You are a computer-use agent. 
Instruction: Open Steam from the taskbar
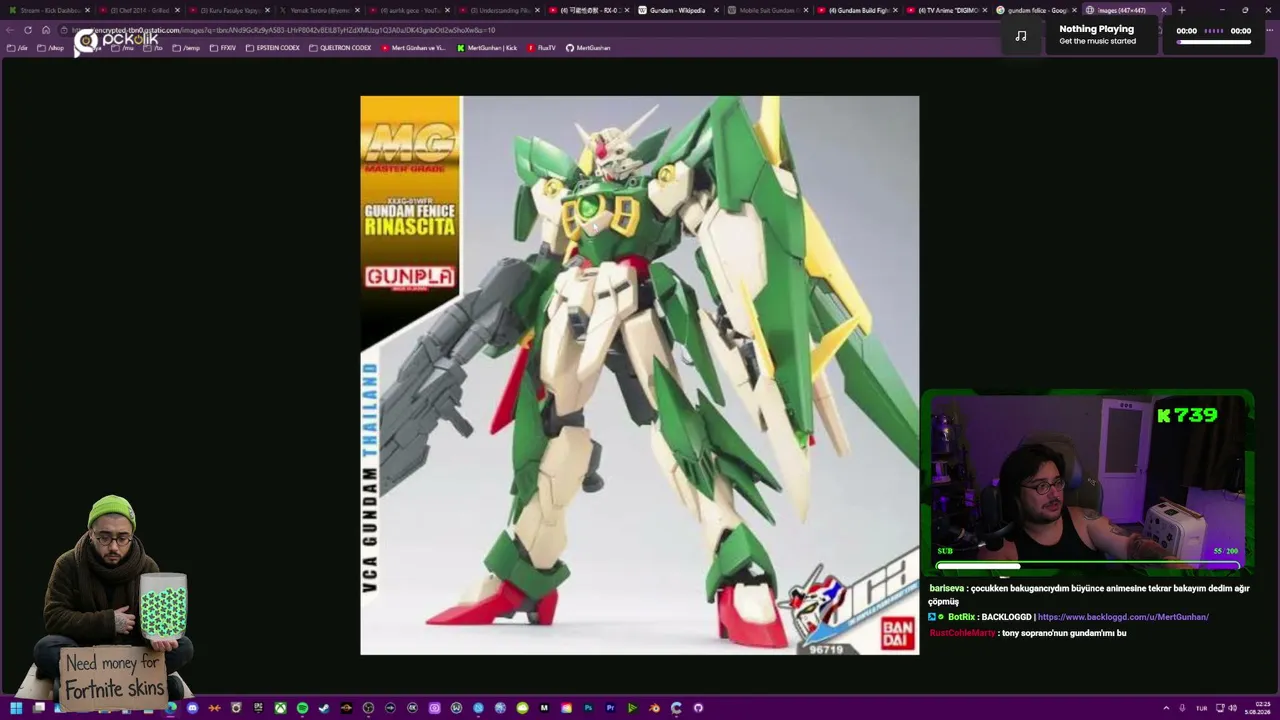pos(324,708)
